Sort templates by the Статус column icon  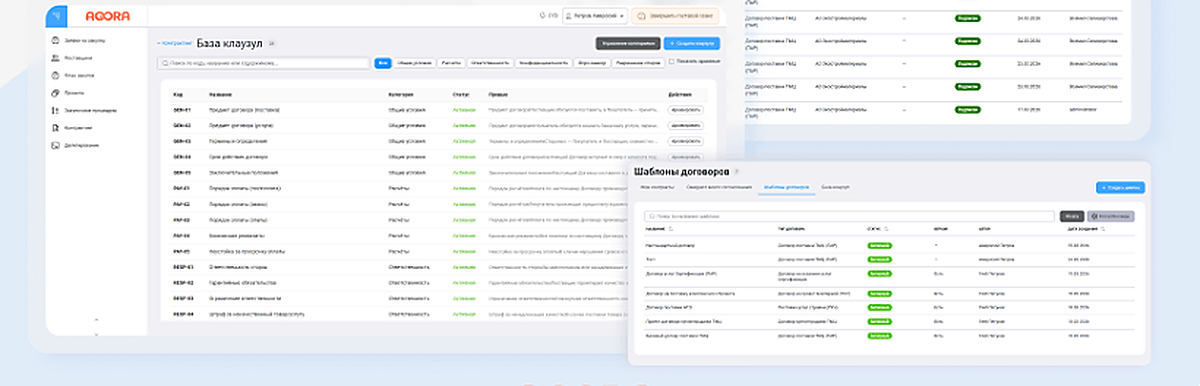(887, 229)
